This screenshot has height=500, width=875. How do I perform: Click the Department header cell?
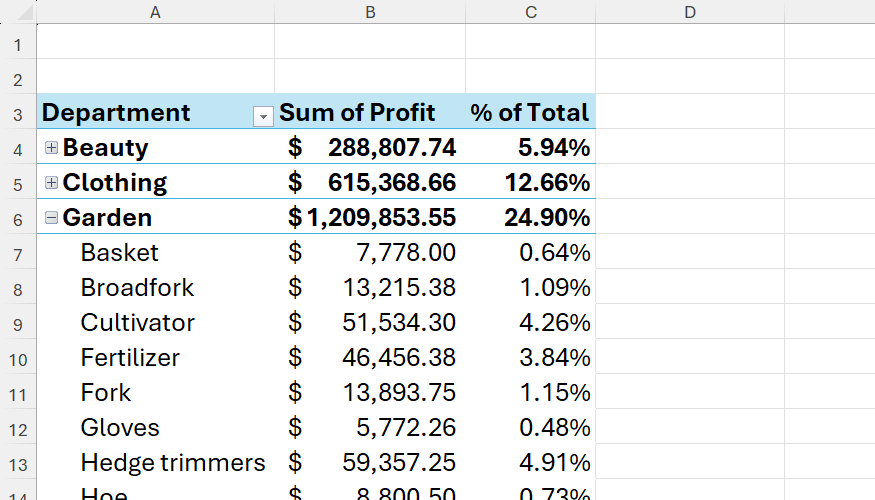[156, 112]
